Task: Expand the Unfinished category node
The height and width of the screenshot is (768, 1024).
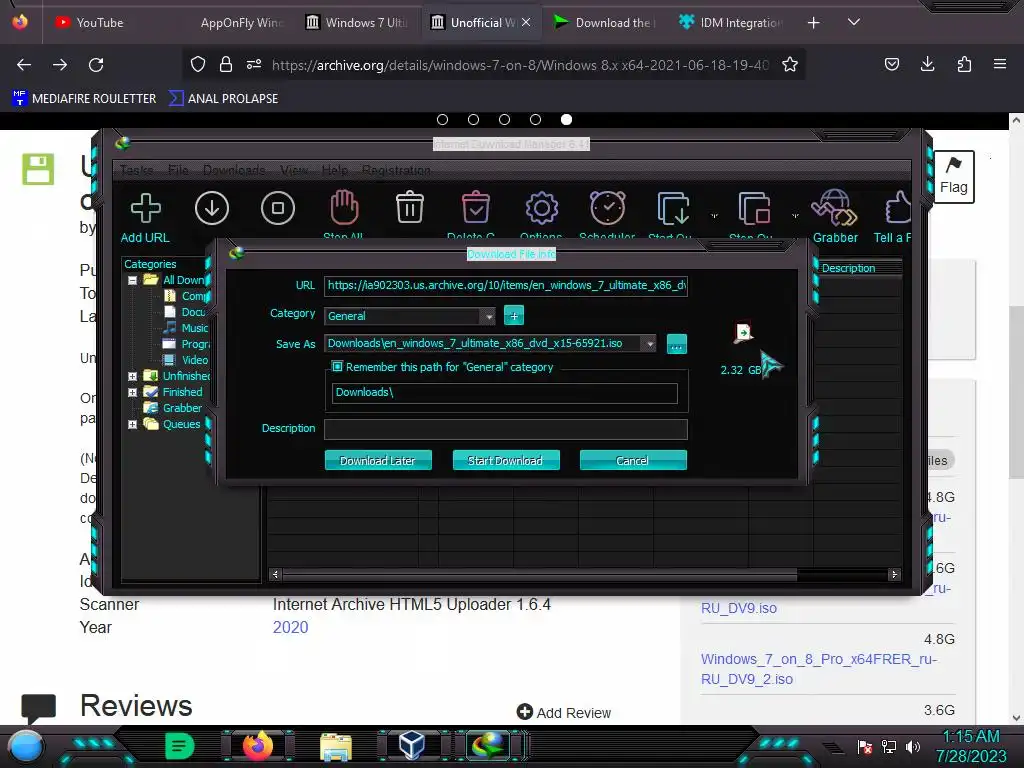Action: [133, 376]
